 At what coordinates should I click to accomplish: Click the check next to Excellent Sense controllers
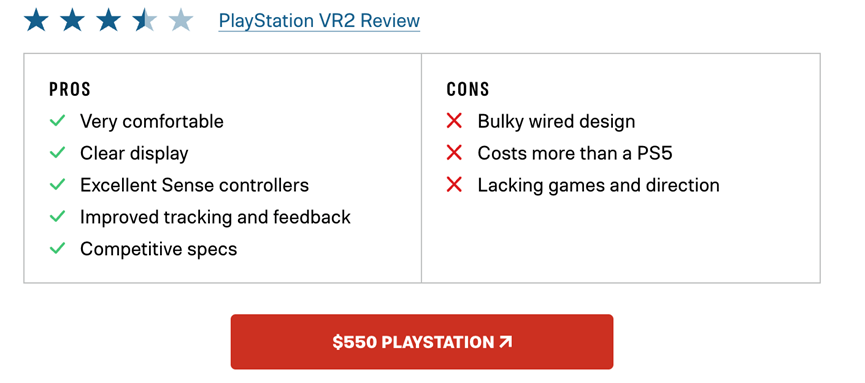[x=57, y=184]
